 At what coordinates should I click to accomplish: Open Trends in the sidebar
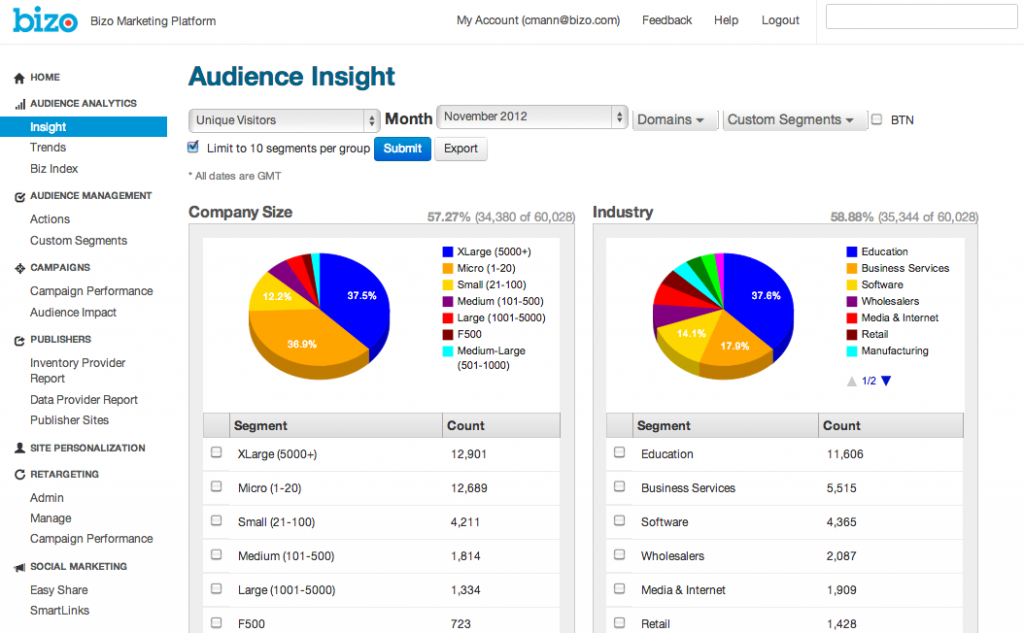[x=48, y=148]
